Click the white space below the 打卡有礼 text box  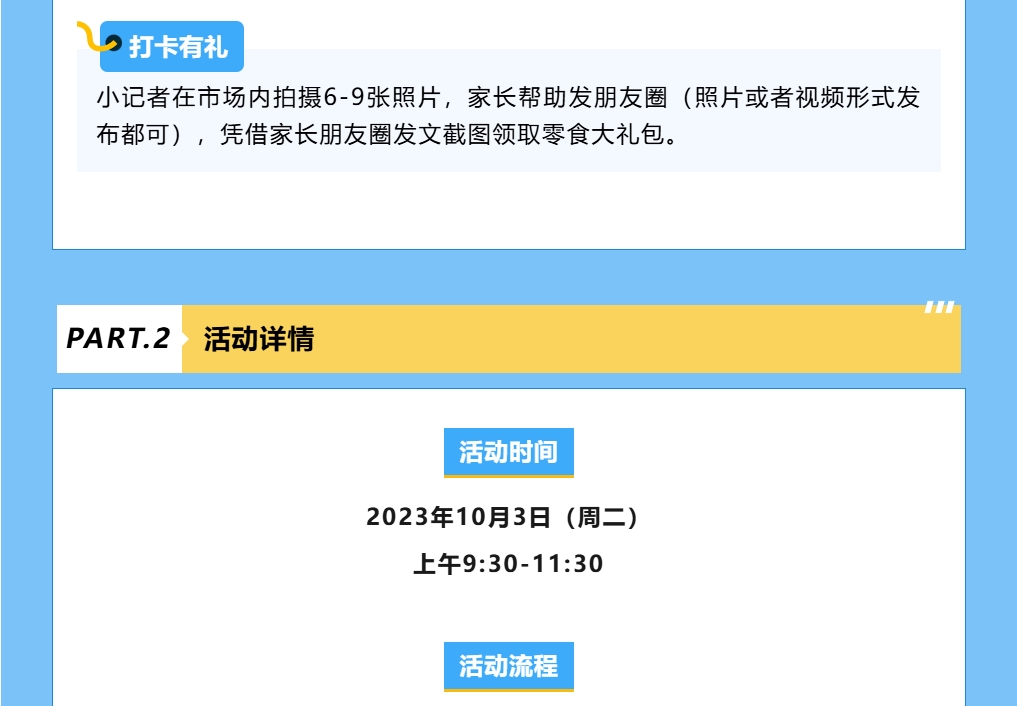(508, 210)
